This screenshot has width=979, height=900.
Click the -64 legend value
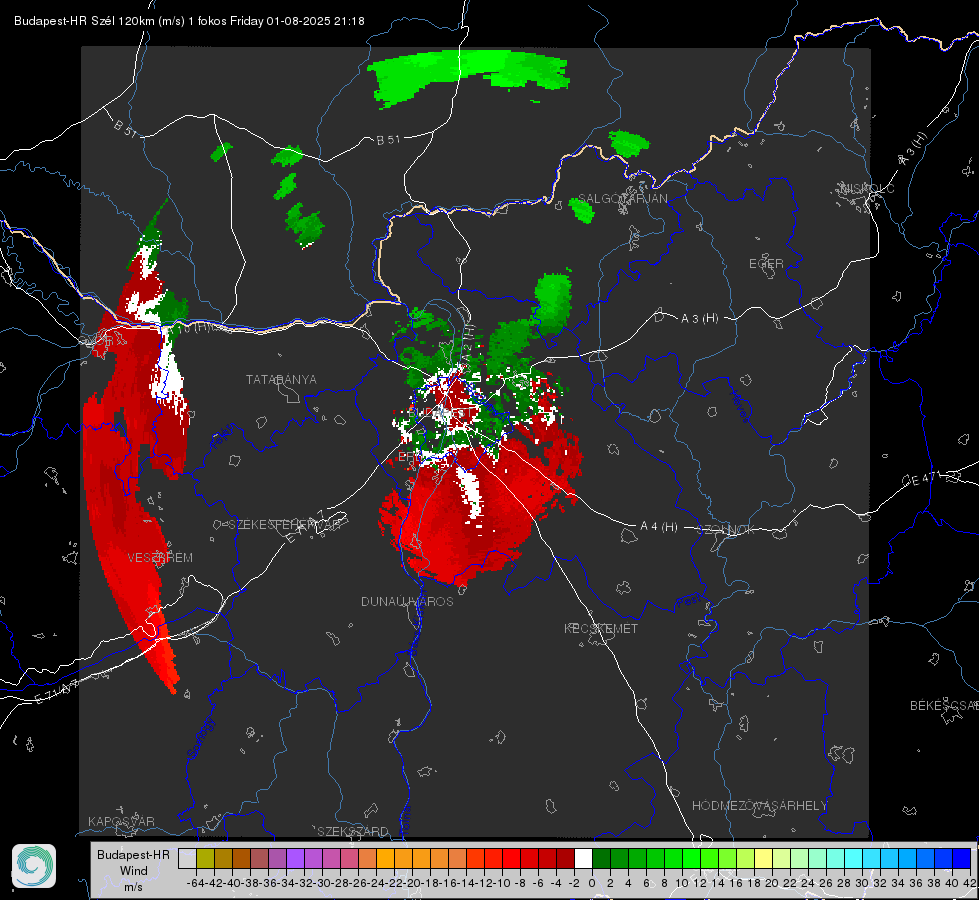(x=195, y=883)
